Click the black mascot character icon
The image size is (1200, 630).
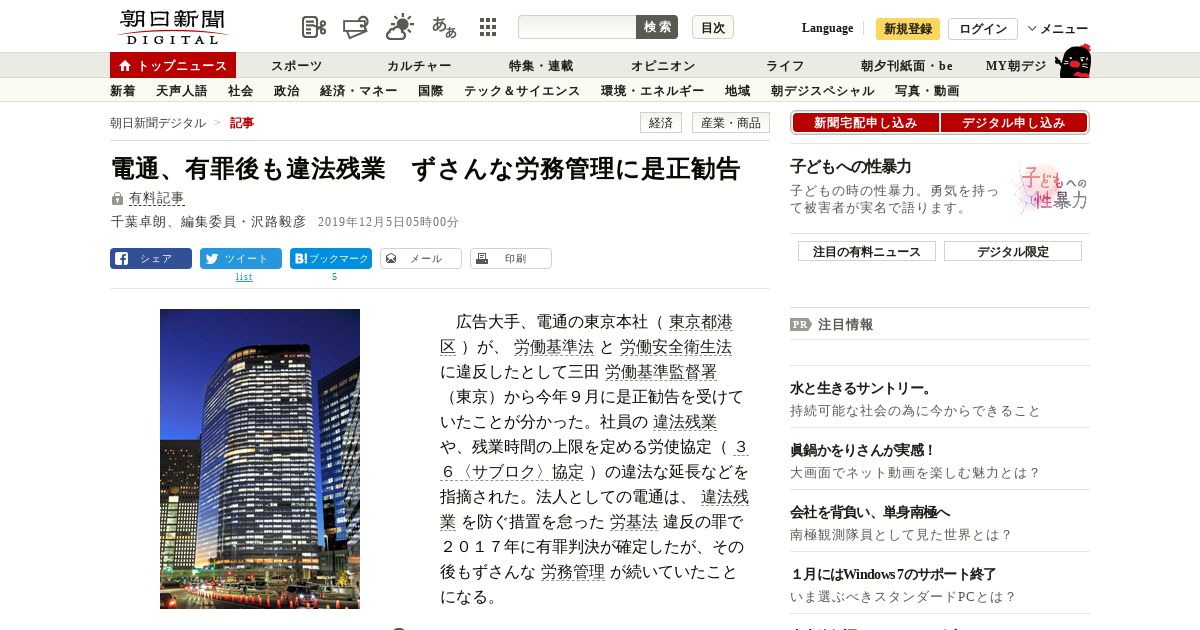[1073, 62]
